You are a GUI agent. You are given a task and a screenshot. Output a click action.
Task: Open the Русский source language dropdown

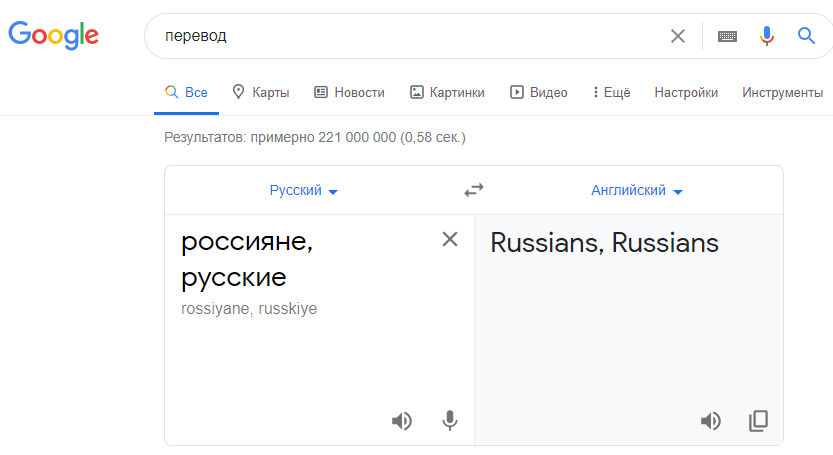(x=303, y=190)
